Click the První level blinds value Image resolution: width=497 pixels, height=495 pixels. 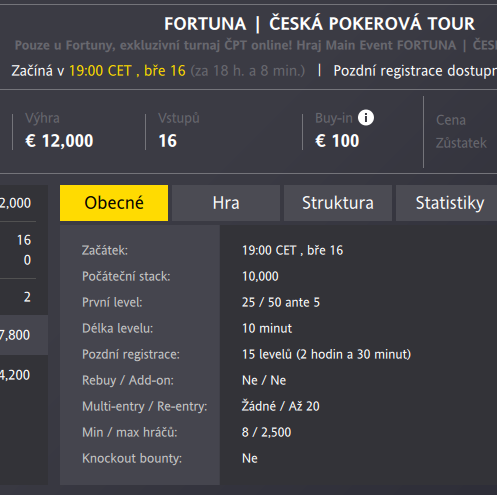[x=281, y=302]
